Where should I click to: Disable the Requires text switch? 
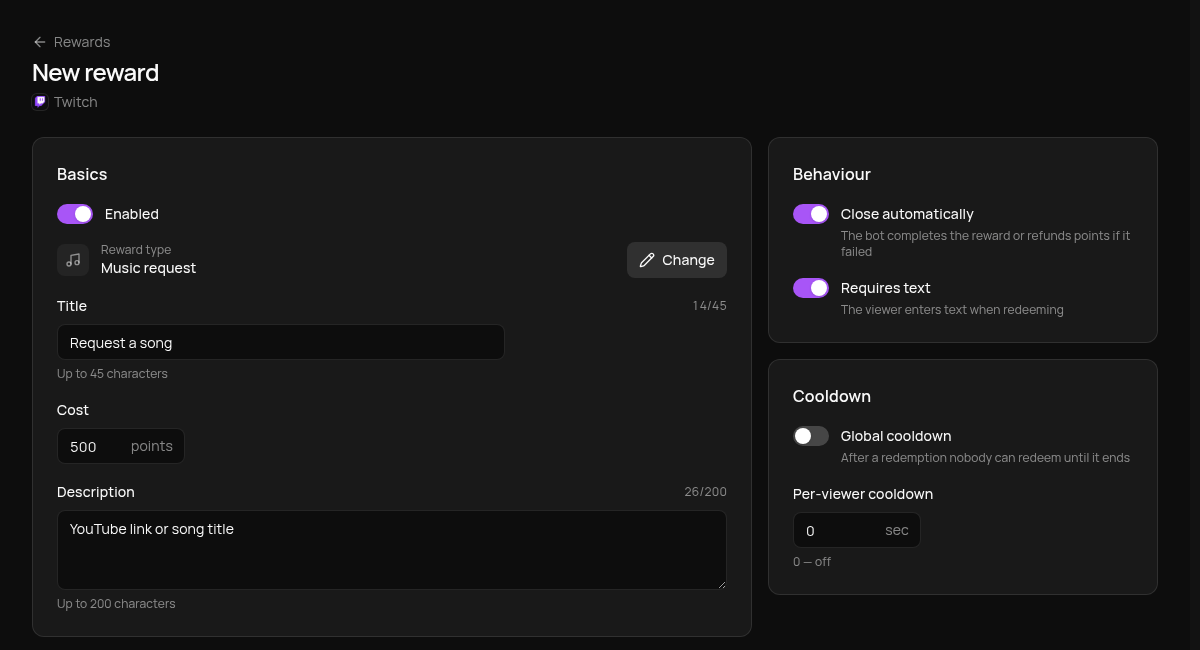[811, 288]
